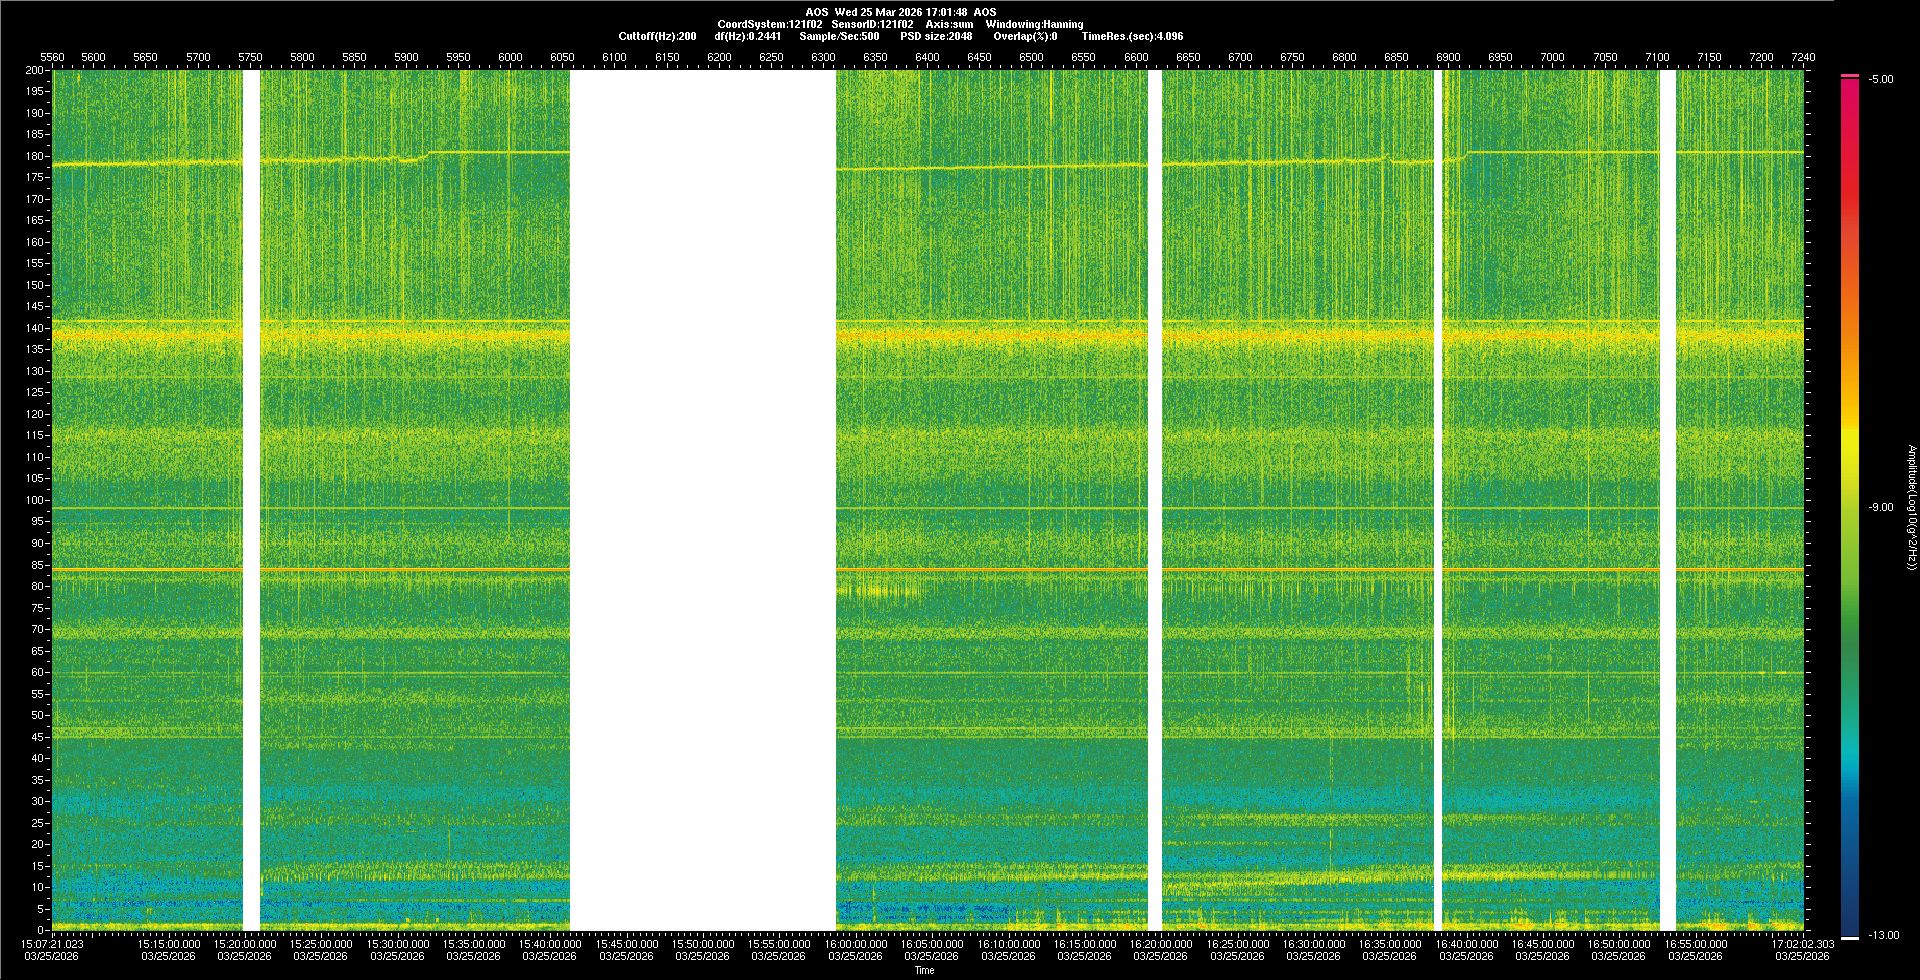Viewport: 1920px width, 980px height.
Task: Click the "Cuttoff(Hz):200" header text
Action: (657, 36)
